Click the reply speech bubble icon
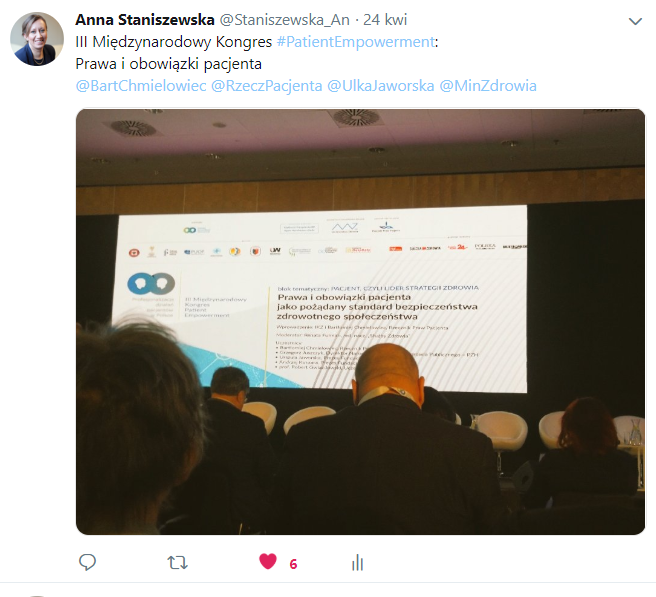The width and height of the screenshot is (656, 597). click(87, 562)
